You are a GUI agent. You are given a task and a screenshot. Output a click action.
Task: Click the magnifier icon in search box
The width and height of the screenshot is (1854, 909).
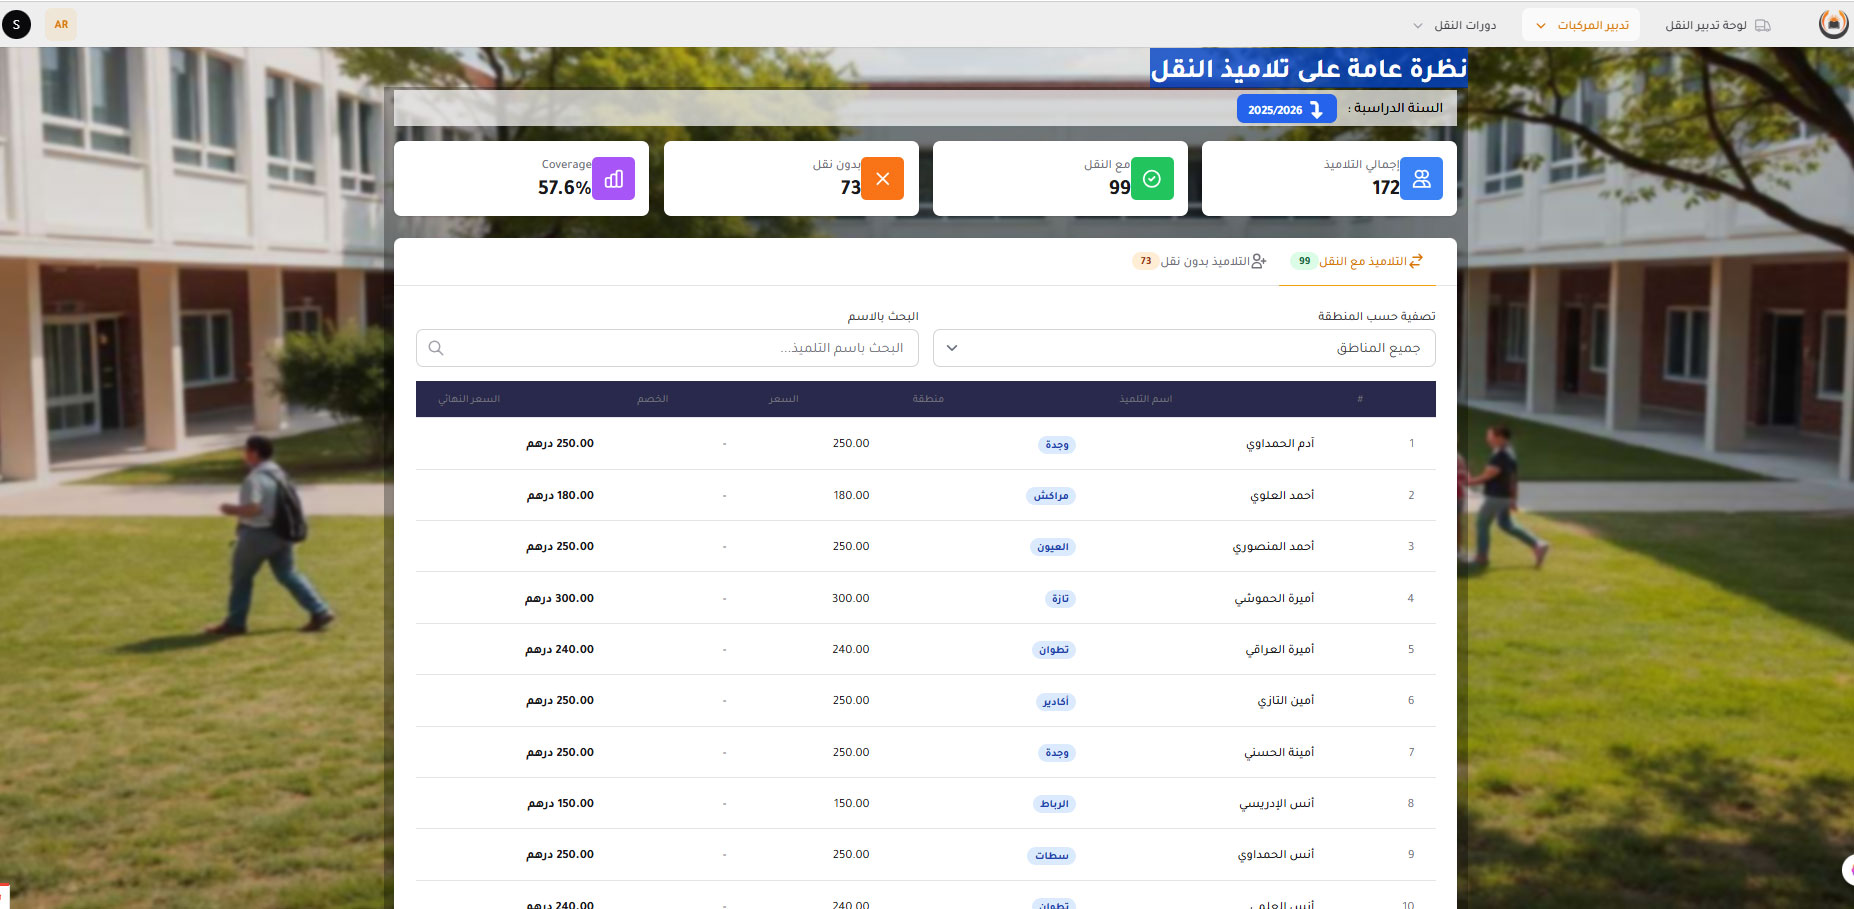(x=436, y=348)
